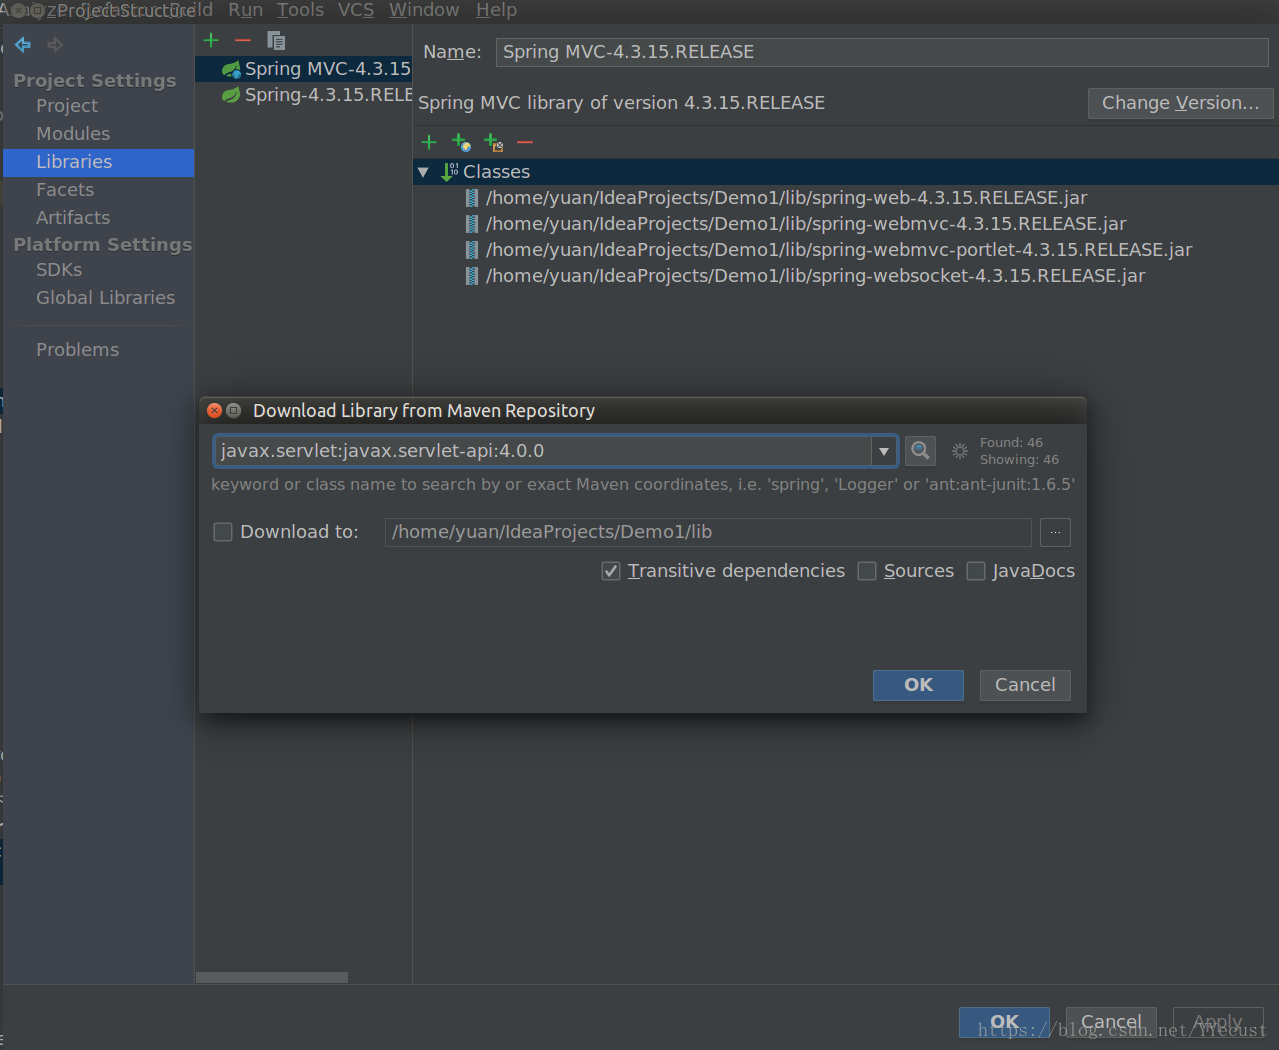This screenshot has width=1279, height=1050.
Task: Select Modules in Project Settings
Action: click(73, 134)
